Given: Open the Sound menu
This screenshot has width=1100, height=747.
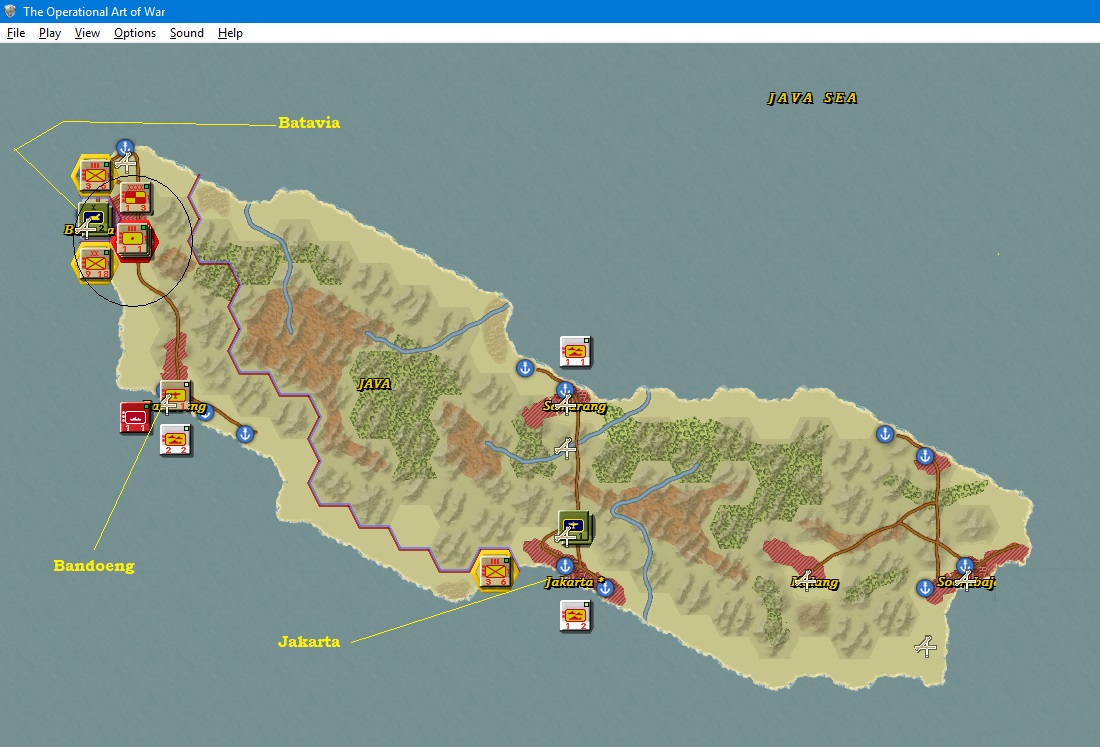Looking at the screenshot, I should click(187, 33).
